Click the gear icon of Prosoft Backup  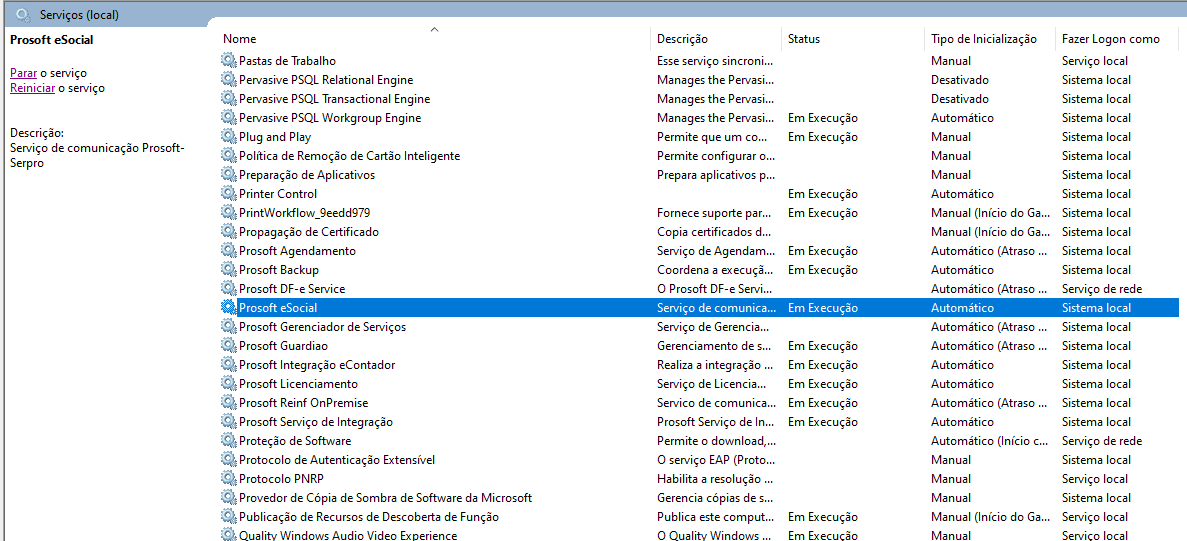229,269
